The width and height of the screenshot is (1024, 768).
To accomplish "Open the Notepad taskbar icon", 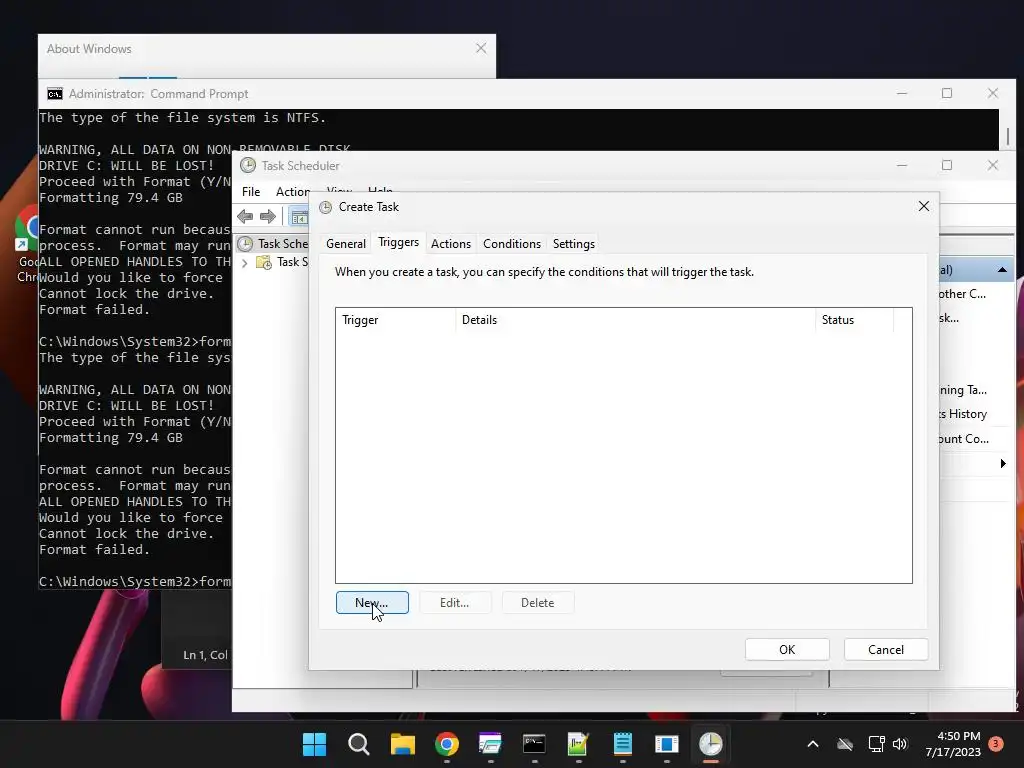I will pos(622,744).
